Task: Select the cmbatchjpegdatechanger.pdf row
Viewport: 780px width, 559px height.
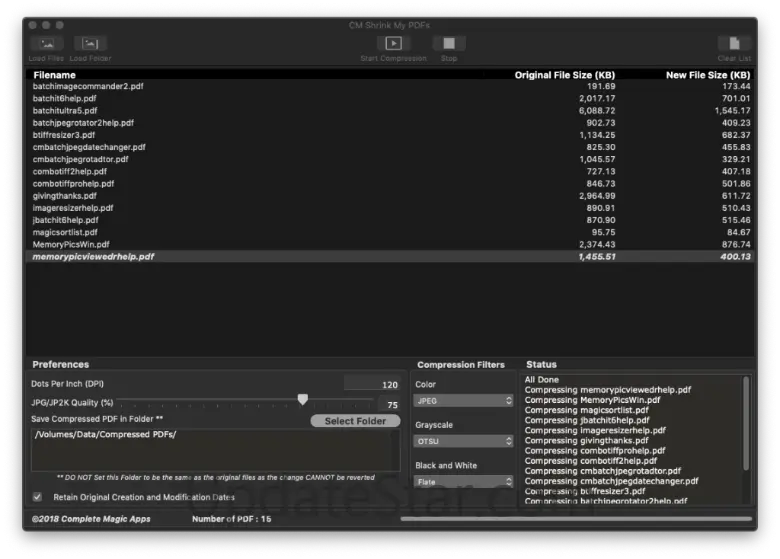Action: pyautogui.click(x=390, y=147)
